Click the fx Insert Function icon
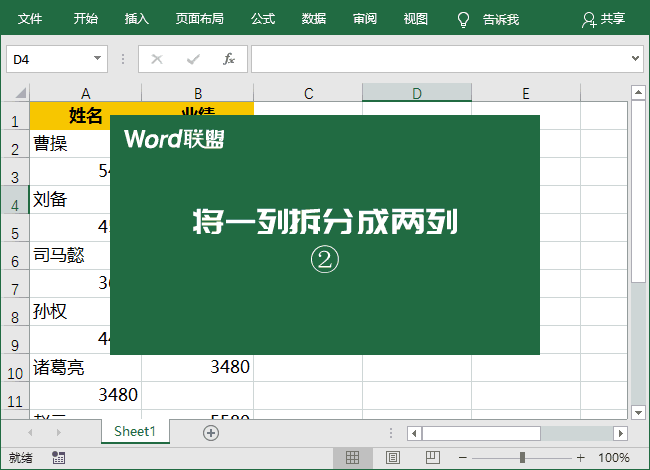 pos(229,59)
